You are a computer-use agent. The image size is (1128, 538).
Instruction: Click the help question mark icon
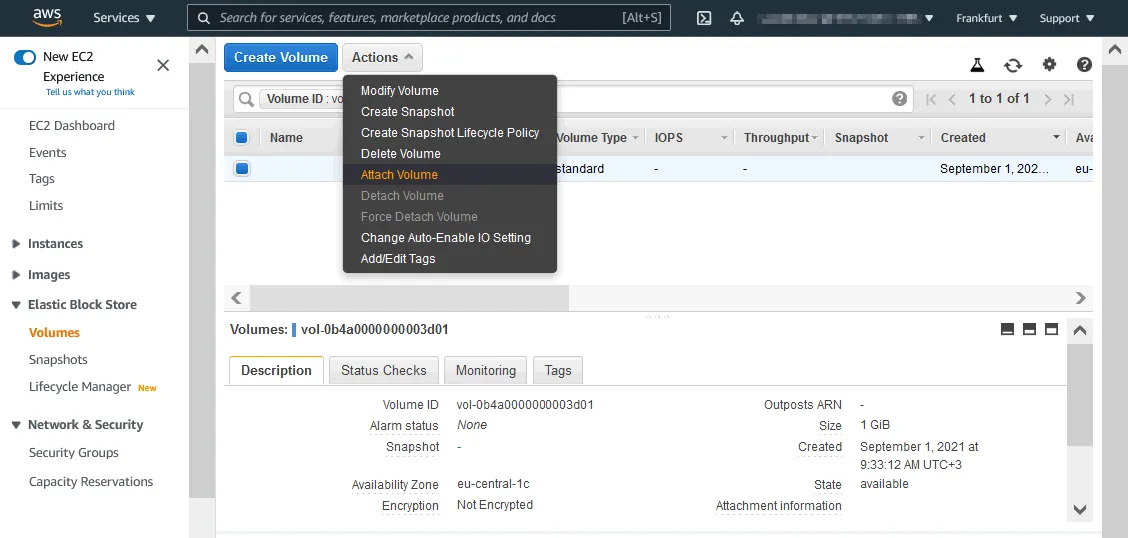1084,65
